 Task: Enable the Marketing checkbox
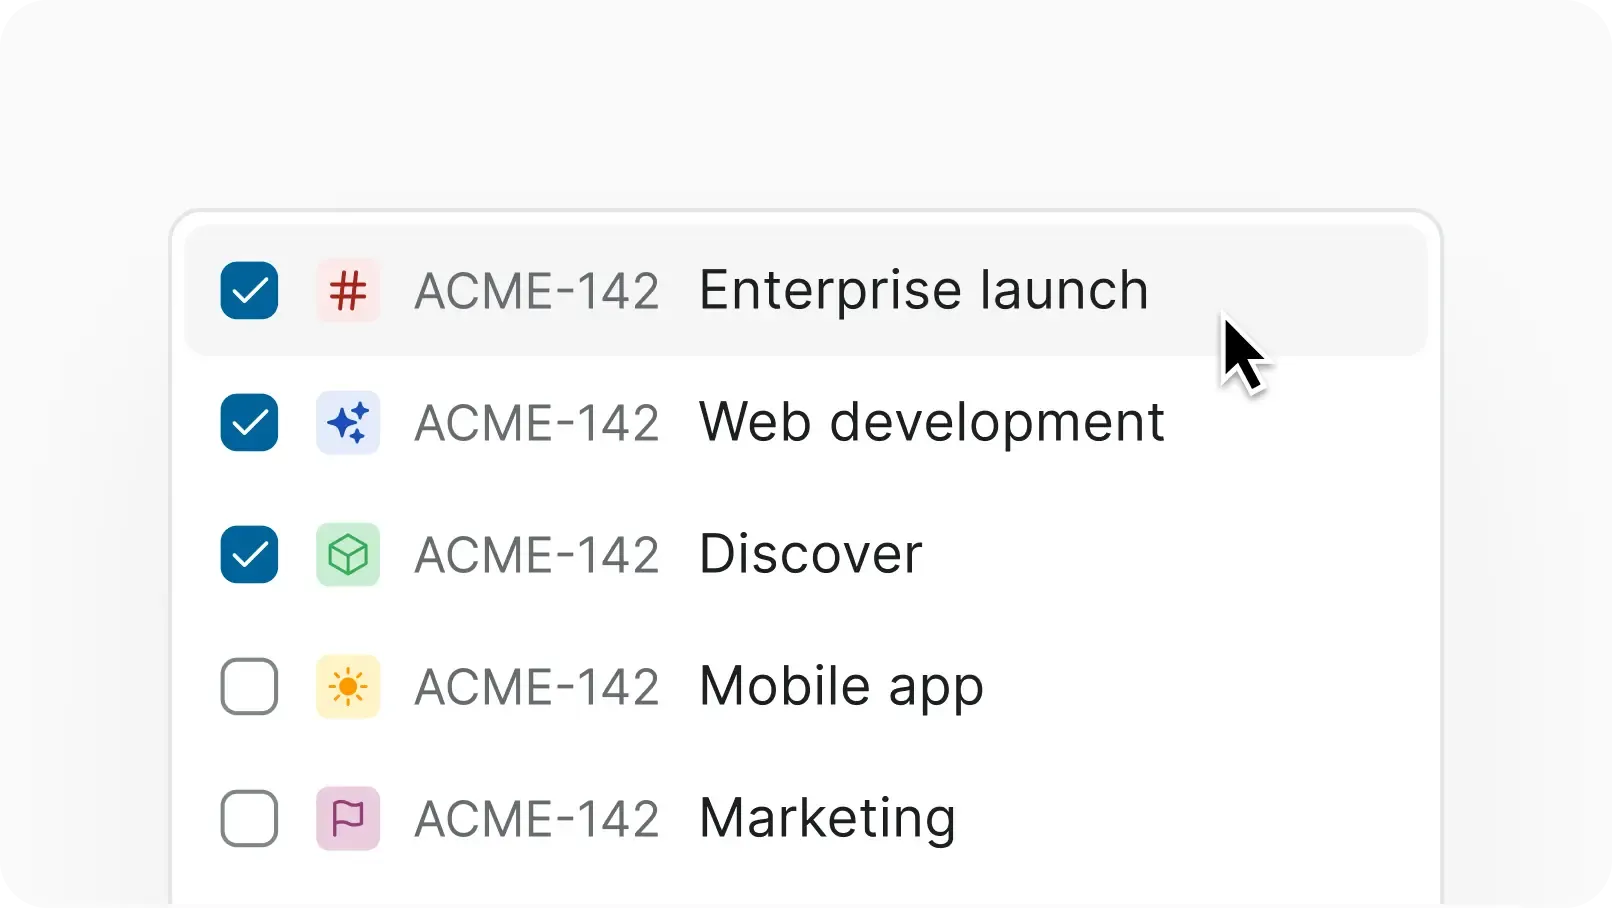tap(249, 818)
